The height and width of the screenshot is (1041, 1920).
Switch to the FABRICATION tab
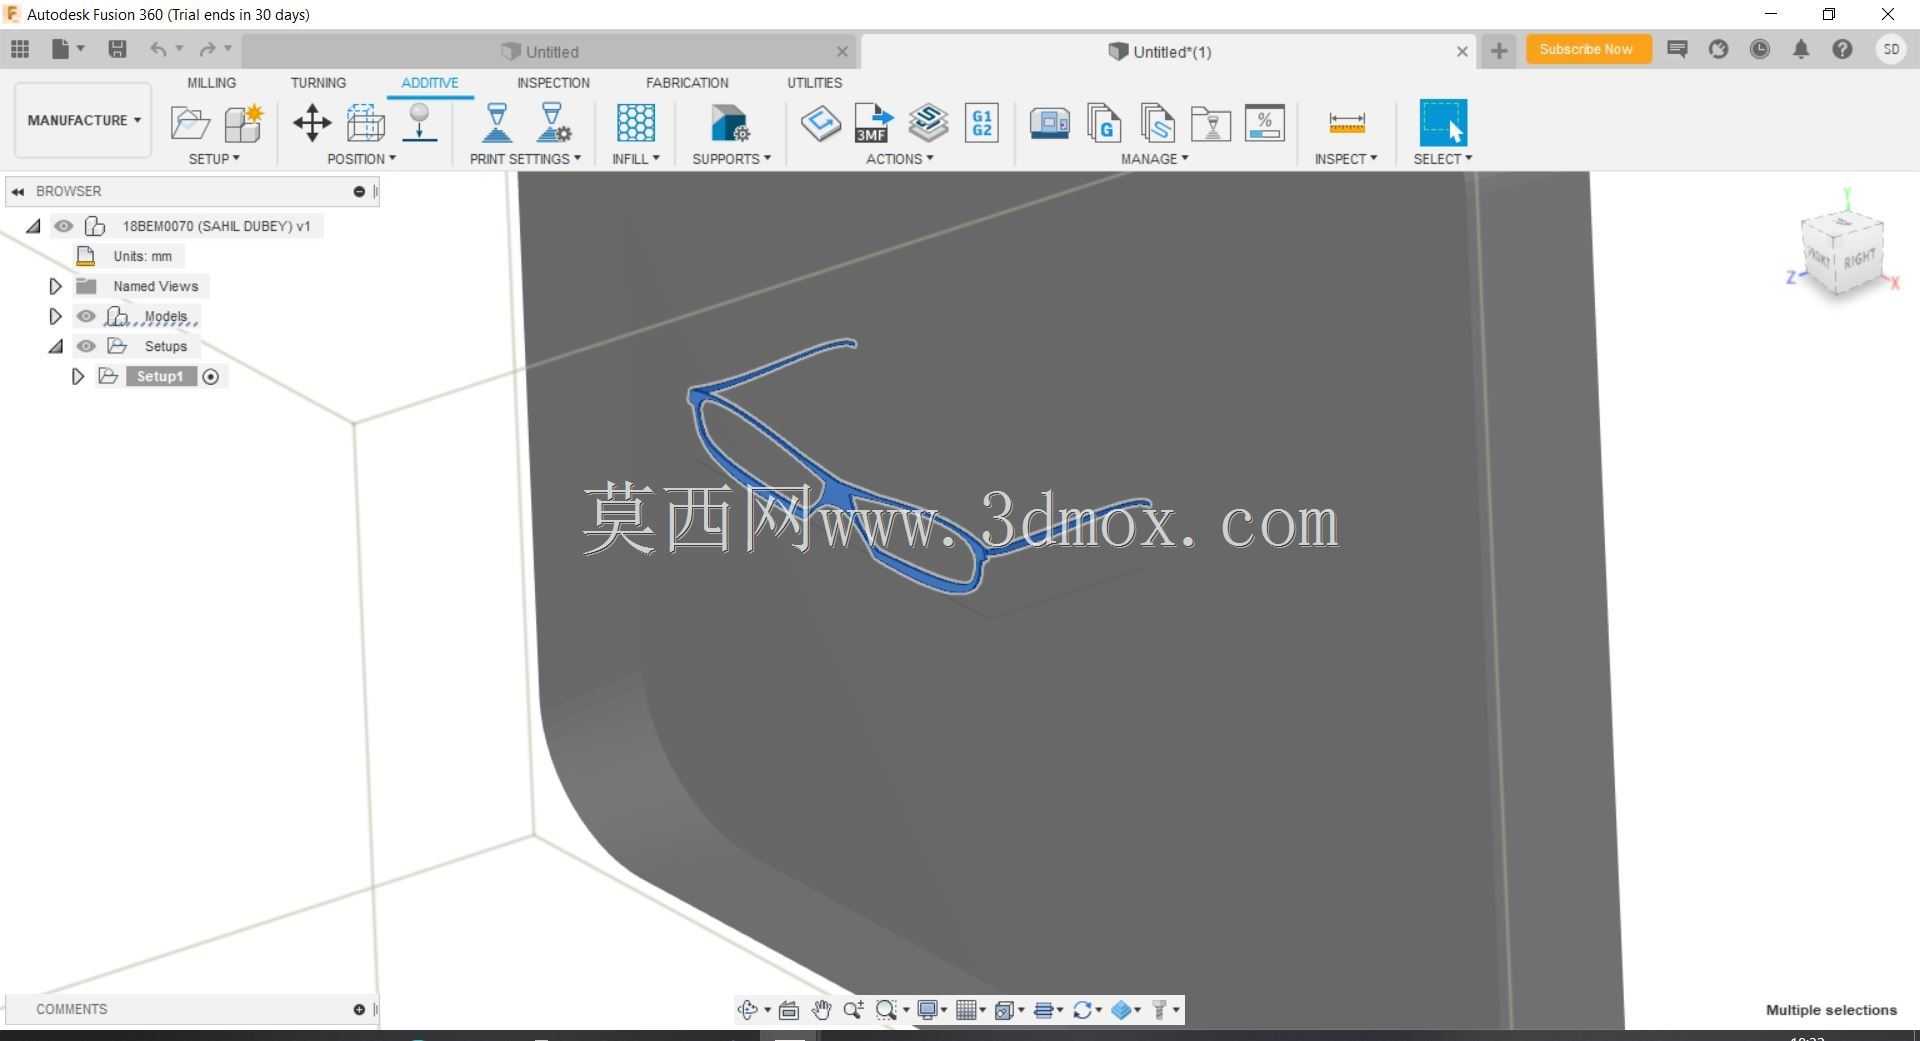(x=687, y=83)
